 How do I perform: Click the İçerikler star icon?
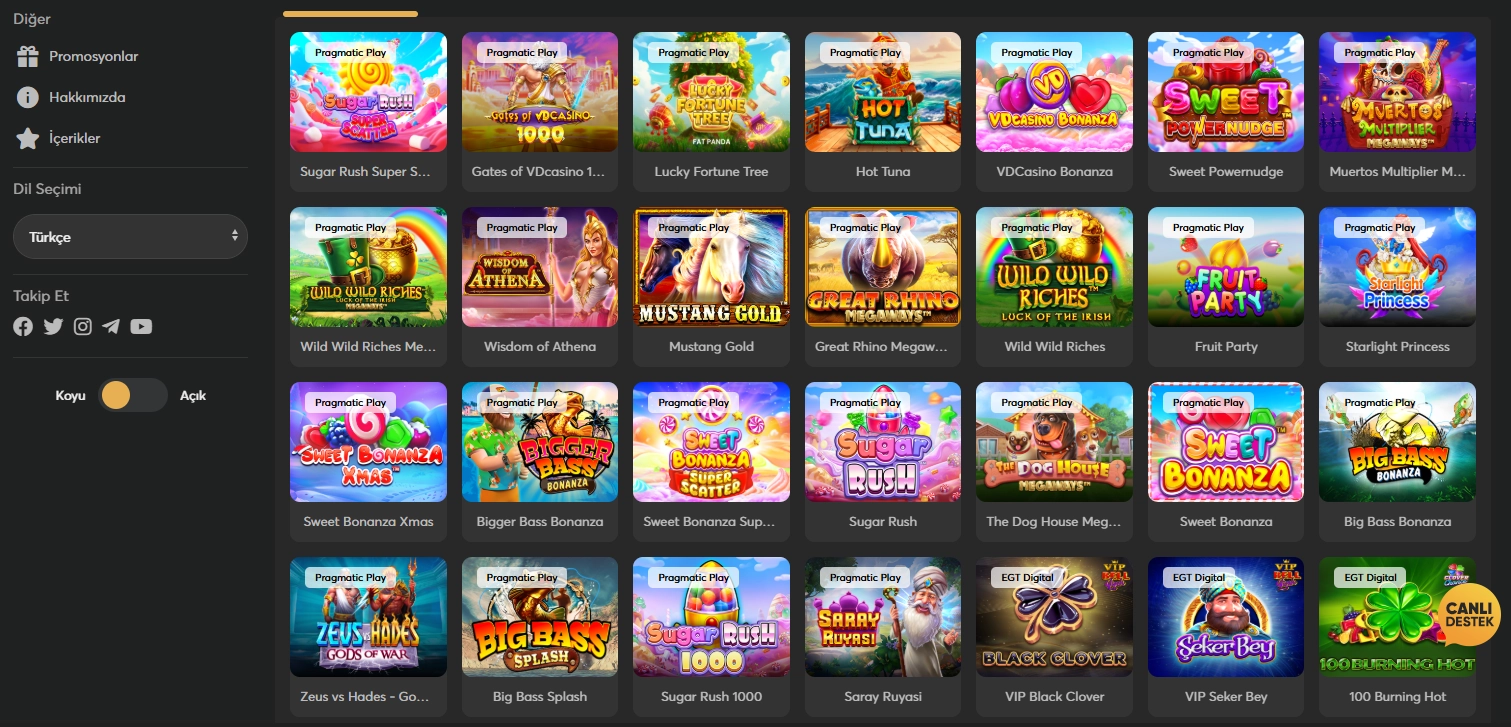click(x=28, y=138)
